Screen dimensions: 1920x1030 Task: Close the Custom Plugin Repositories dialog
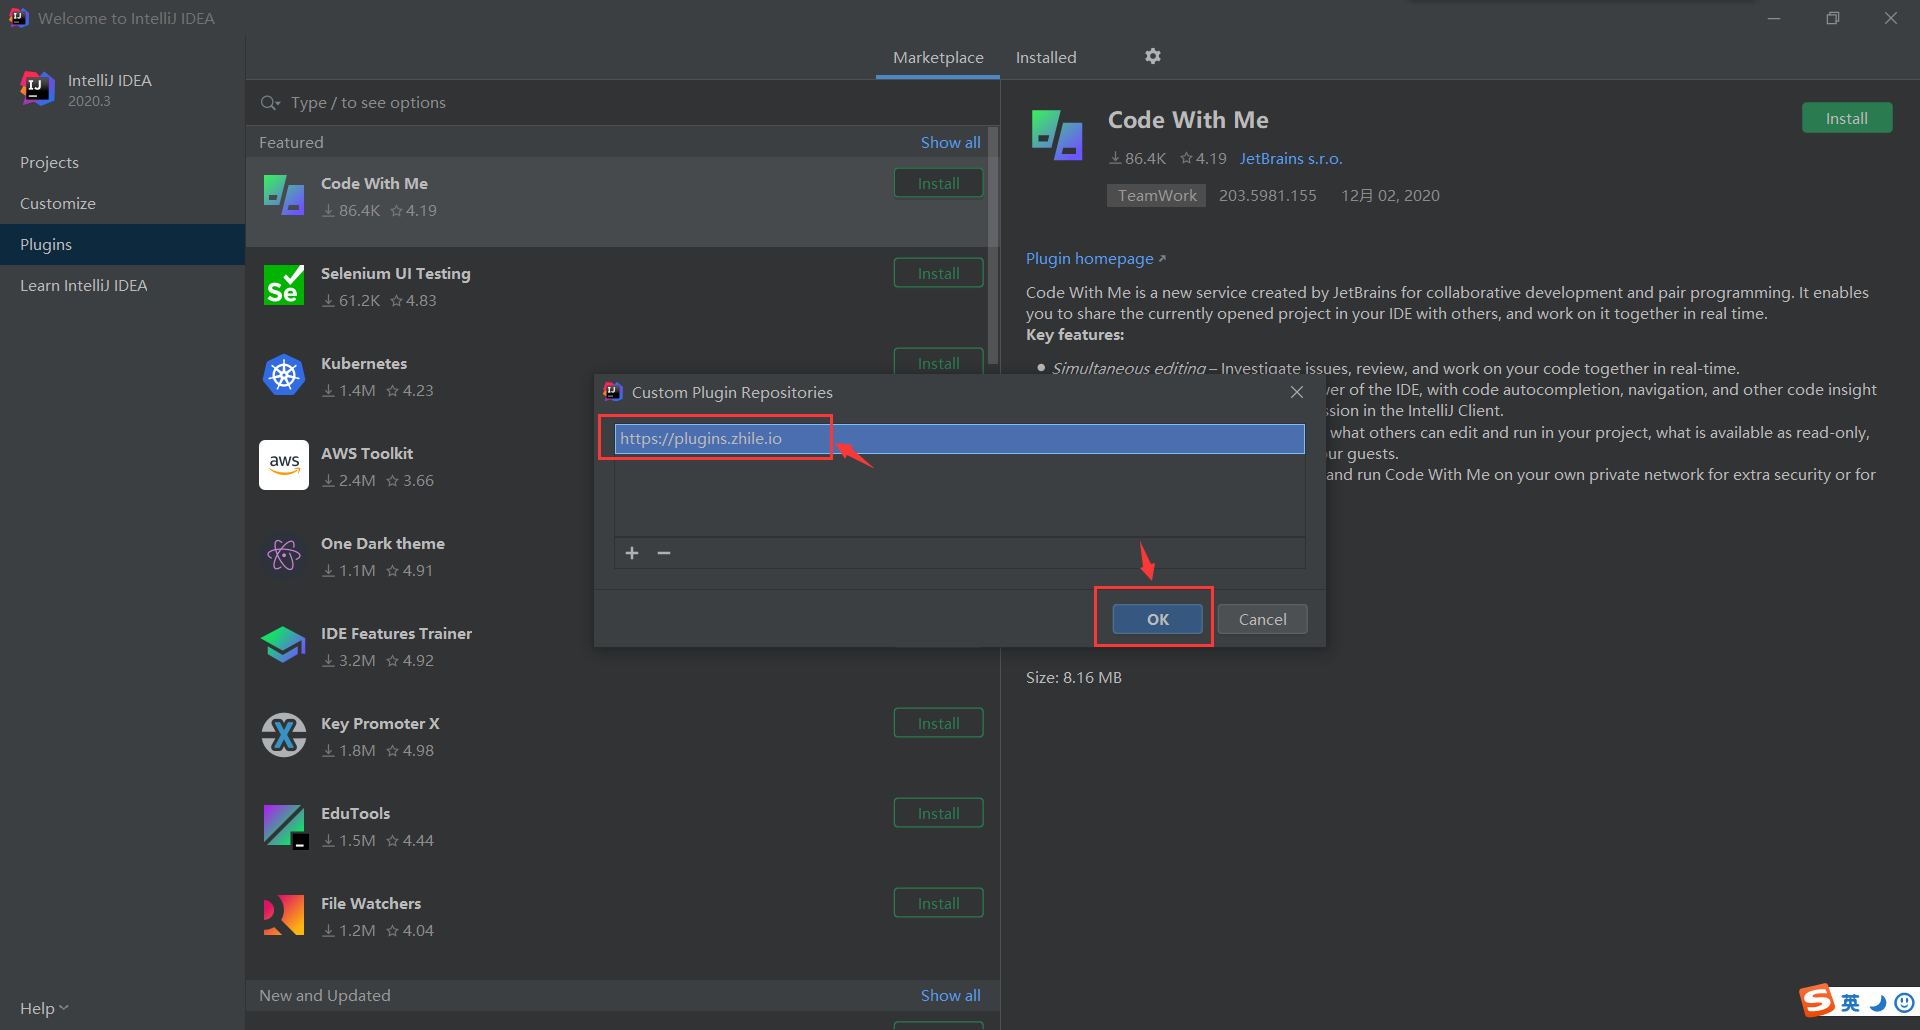[1297, 392]
